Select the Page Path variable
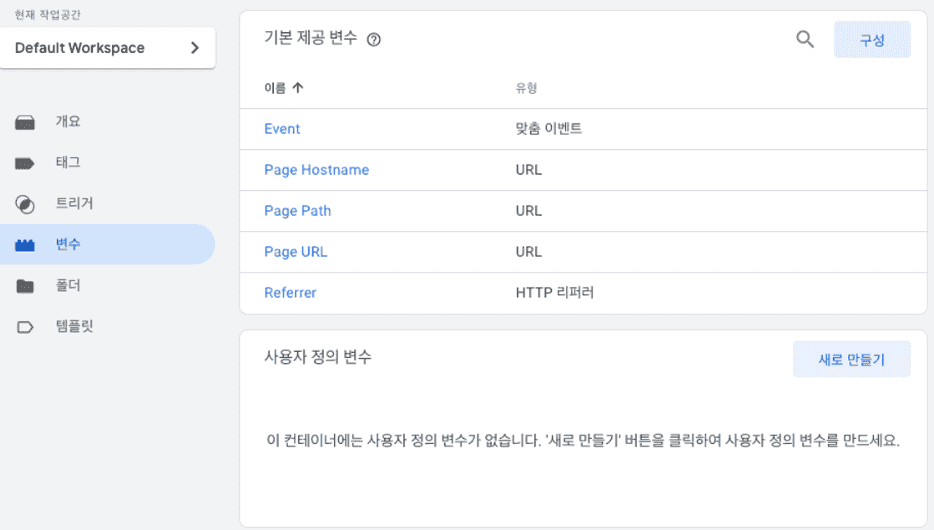 [297, 211]
